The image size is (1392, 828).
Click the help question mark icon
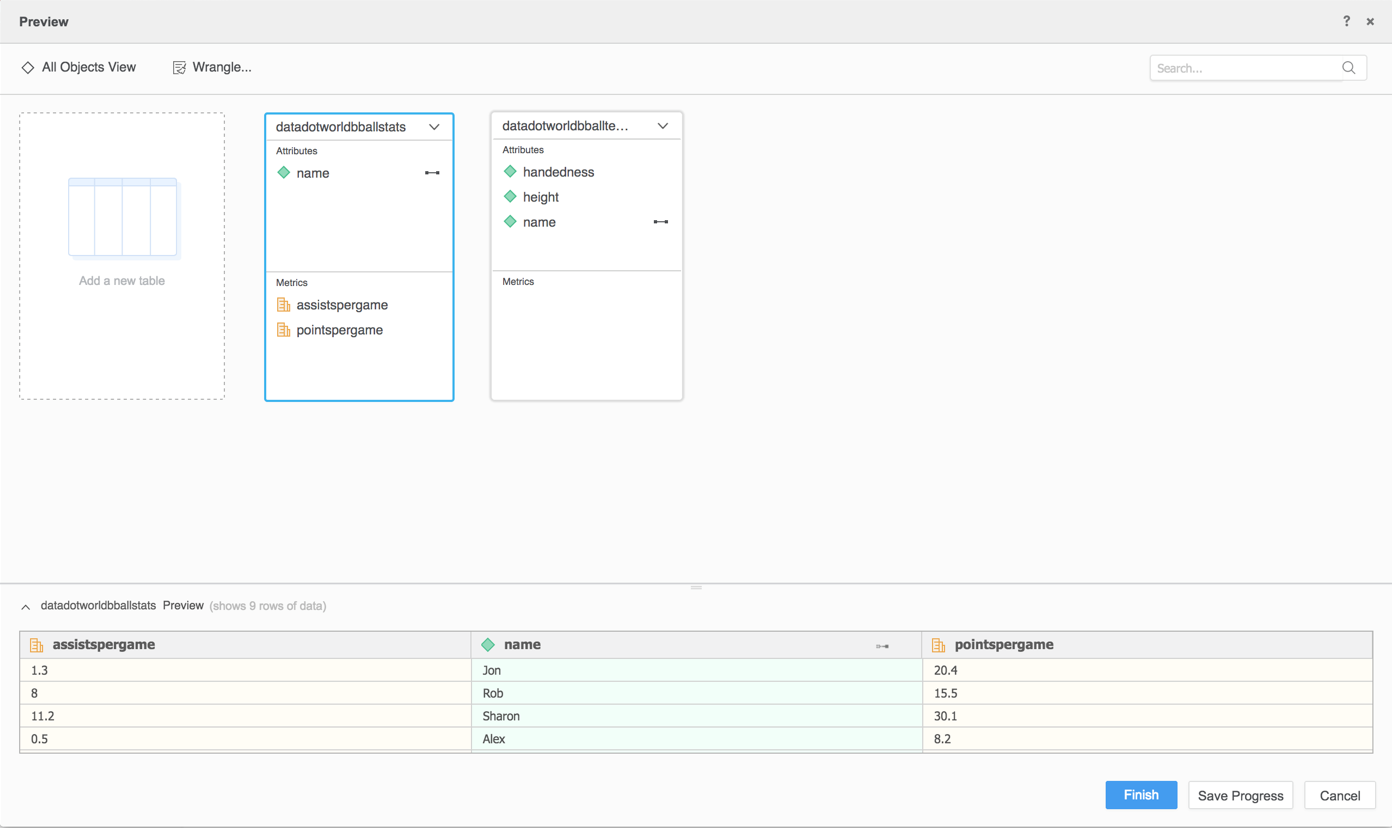click(1346, 21)
